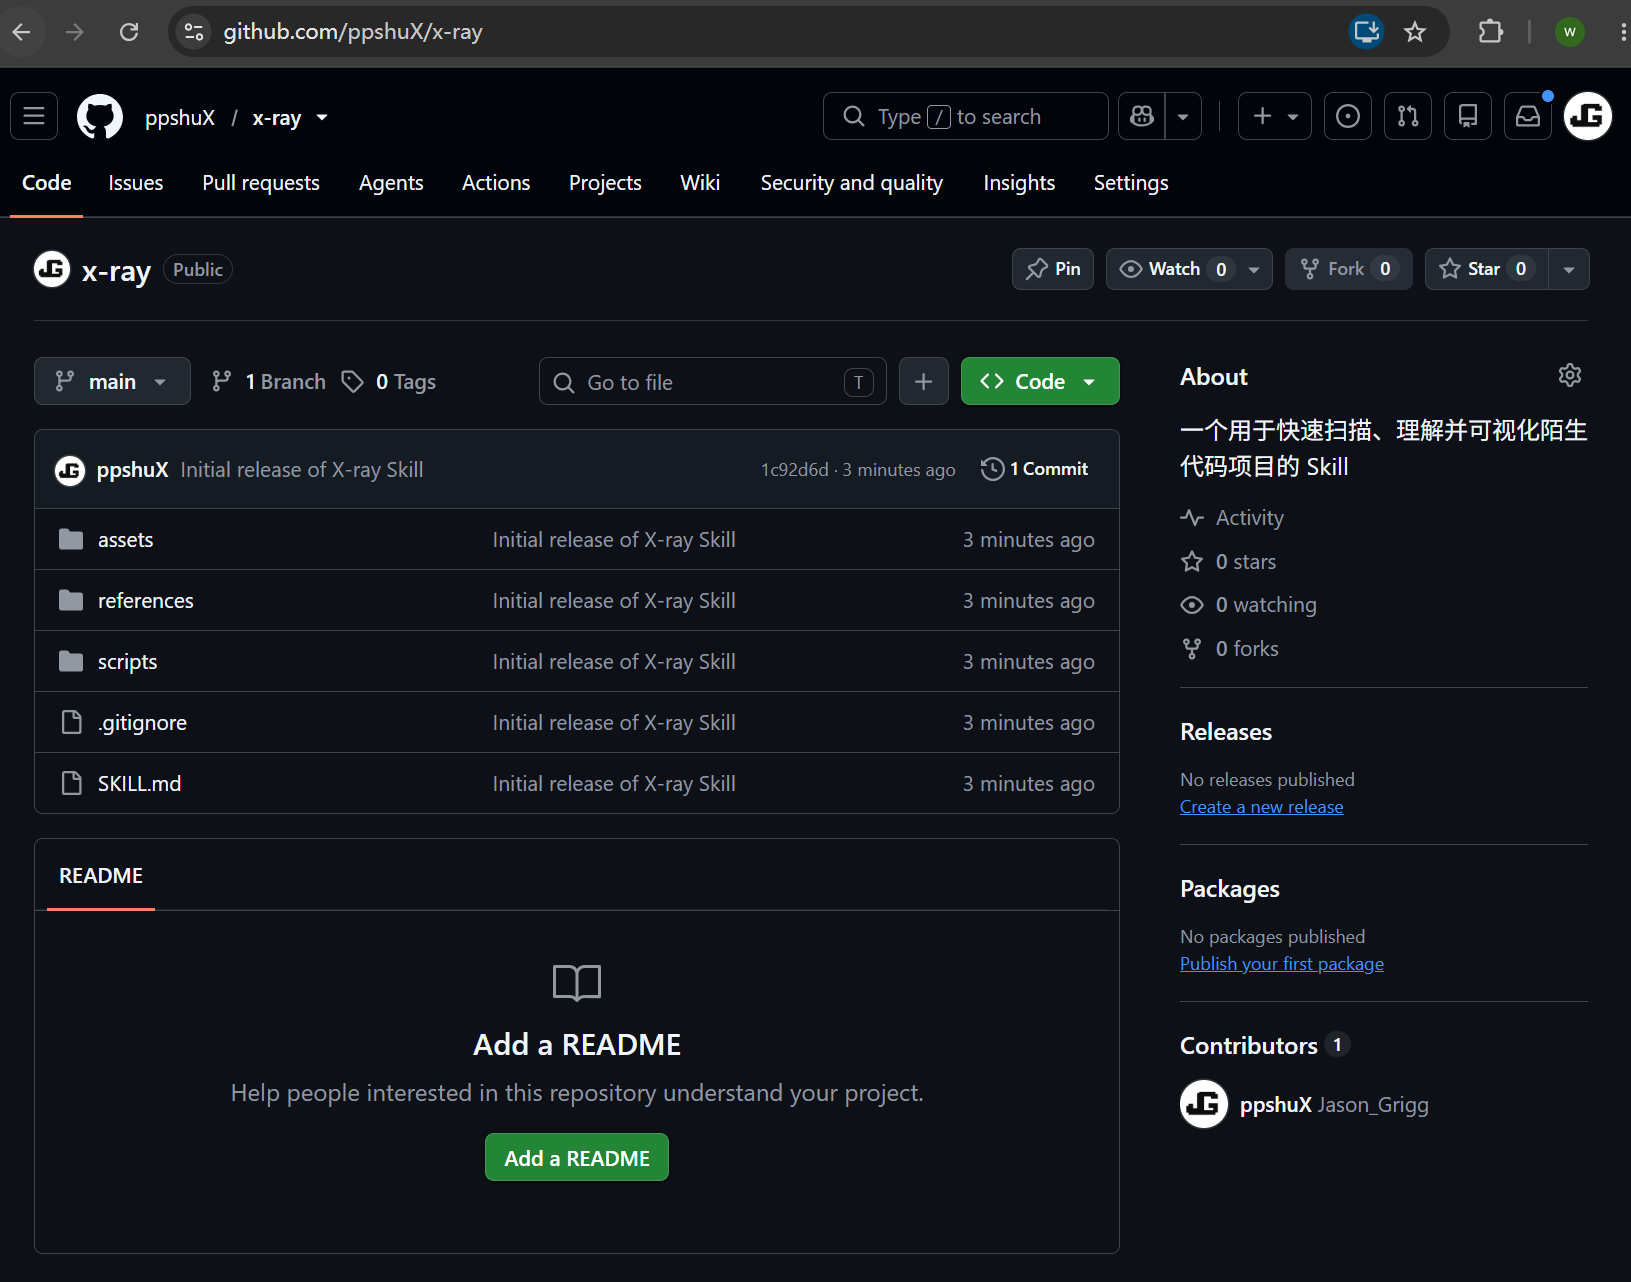The height and width of the screenshot is (1282, 1631).
Task: View 0 Tags link
Action: [389, 382]
